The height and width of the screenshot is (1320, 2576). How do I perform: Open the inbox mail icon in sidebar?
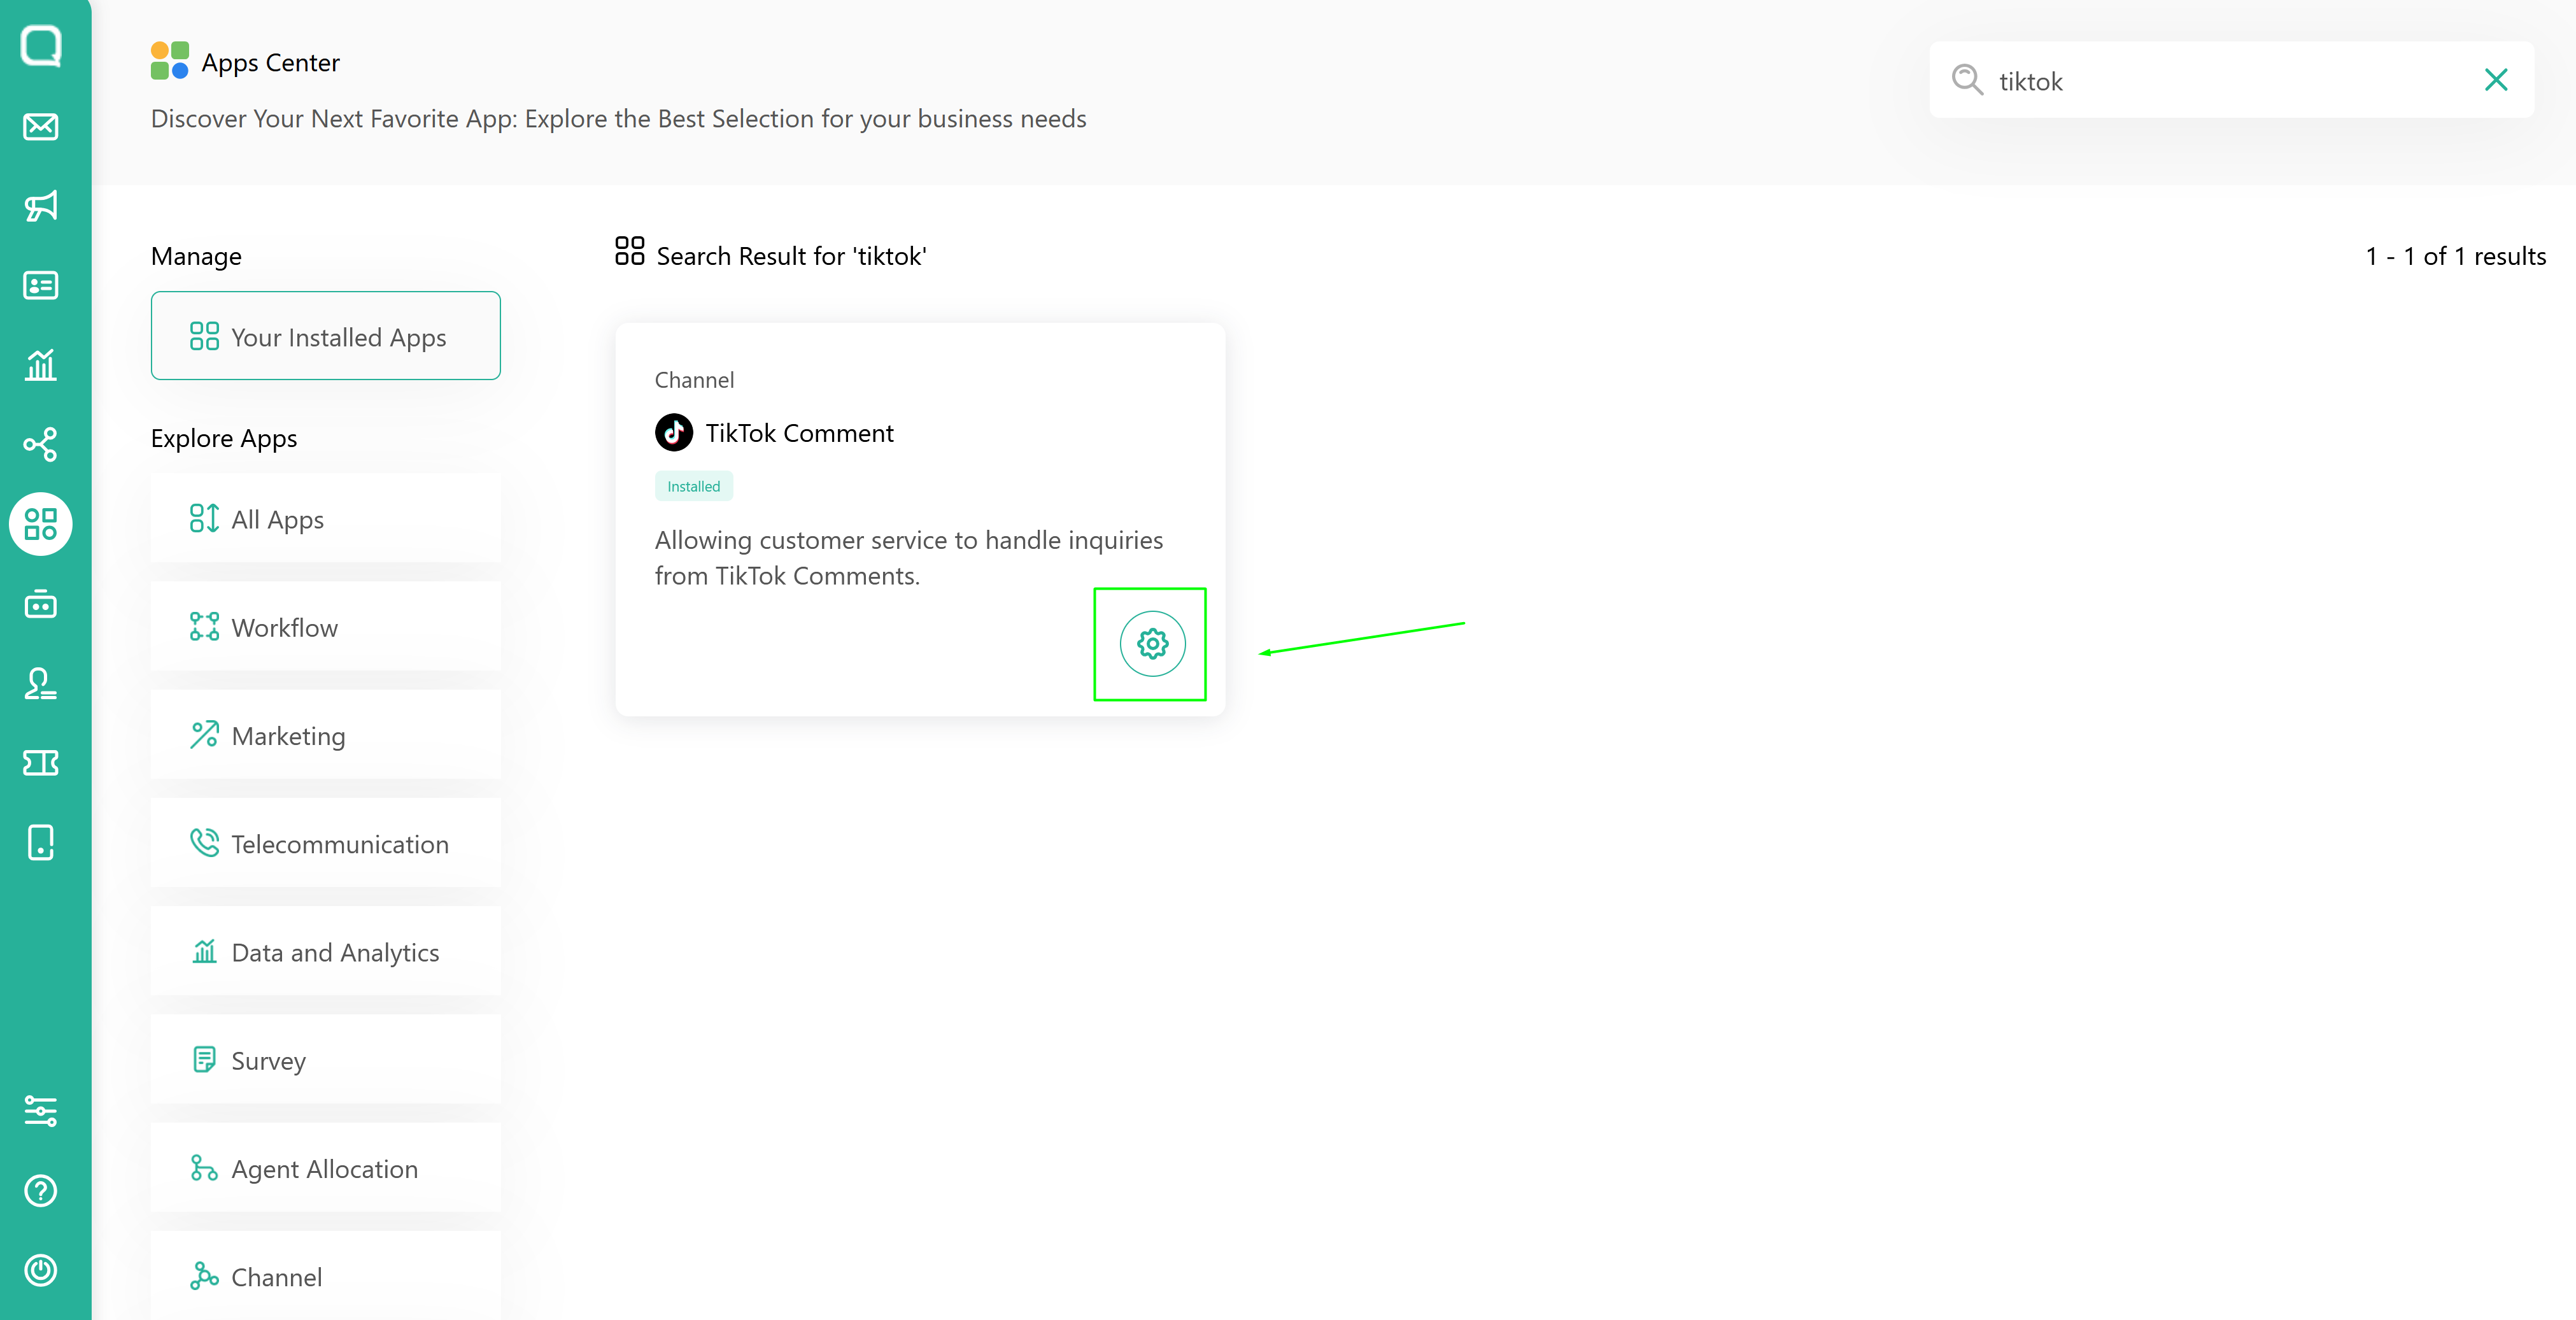(41, 127)
